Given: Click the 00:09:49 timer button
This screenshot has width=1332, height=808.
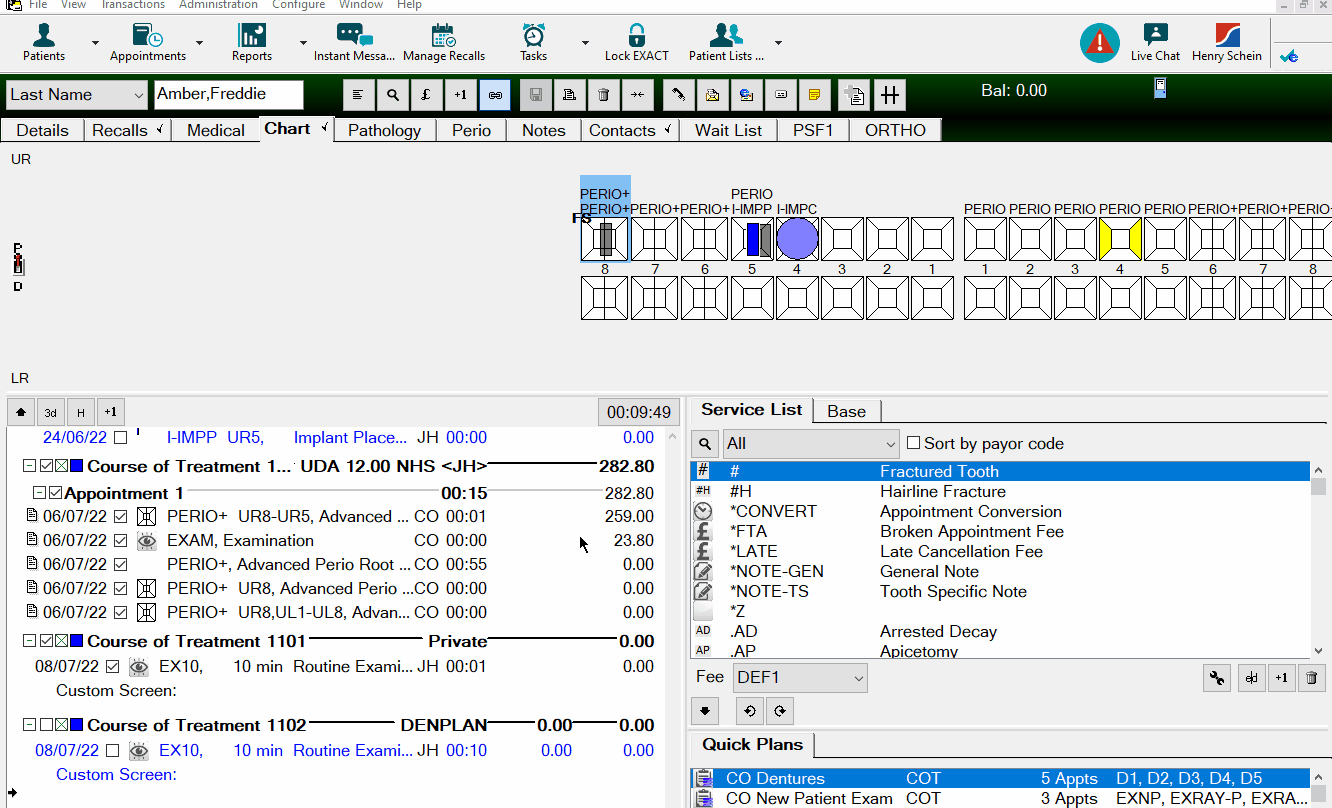Looking at the screenshot, I should [639, 412].
